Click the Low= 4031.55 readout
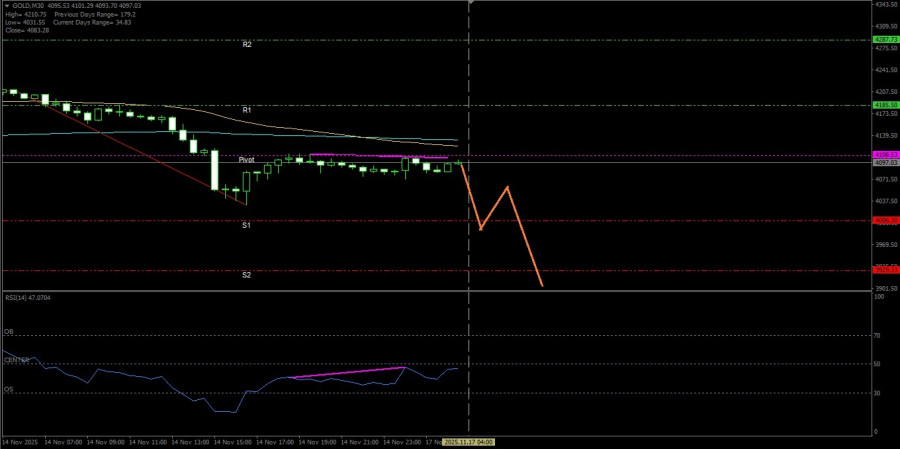The height and width of the screenshot is (449, 900). click(x=25, y=22)
